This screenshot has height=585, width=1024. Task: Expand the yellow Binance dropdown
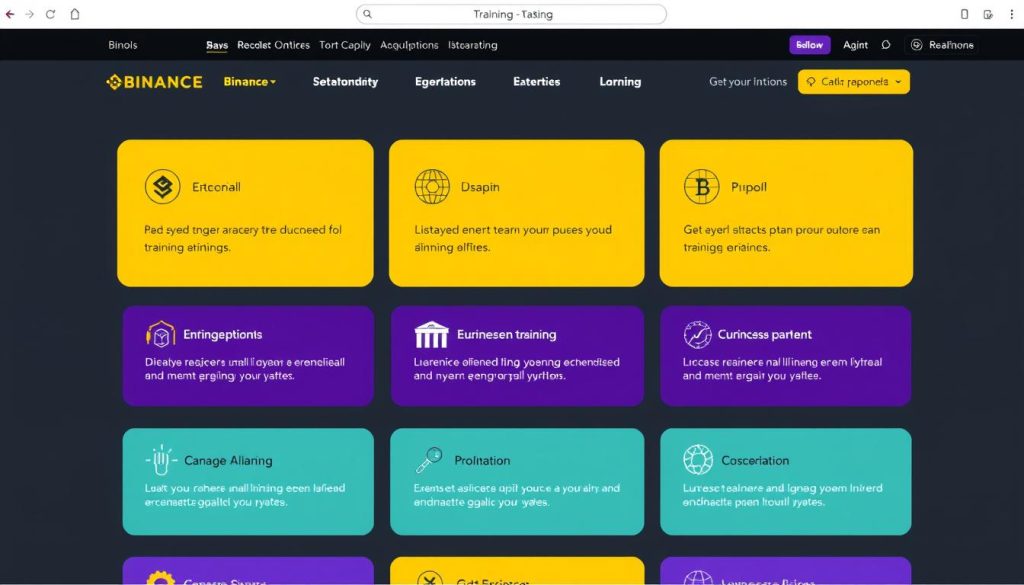[x=249, y=82]
